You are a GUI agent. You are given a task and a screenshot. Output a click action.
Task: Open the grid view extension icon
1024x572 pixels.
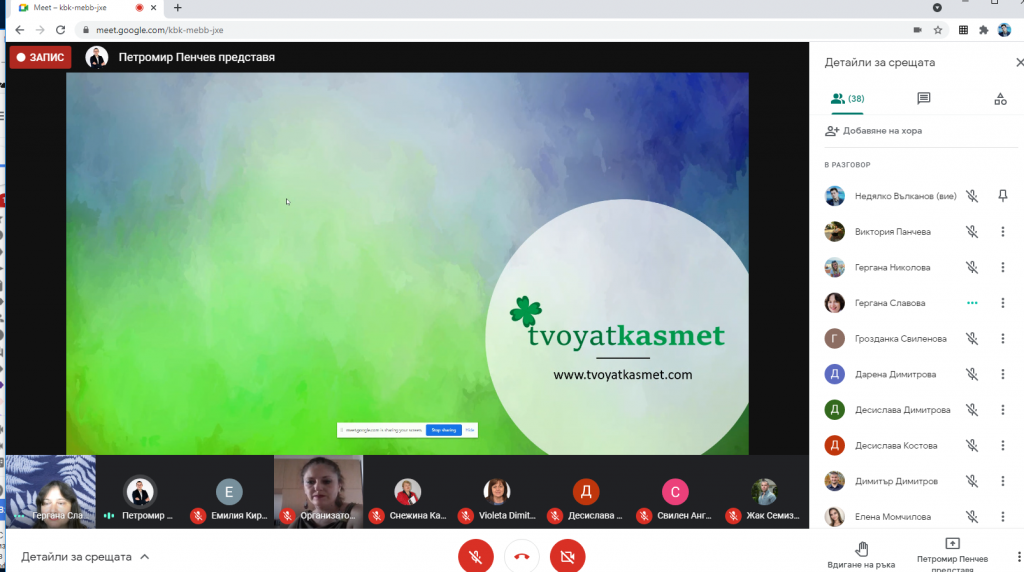tap(963, 30)
